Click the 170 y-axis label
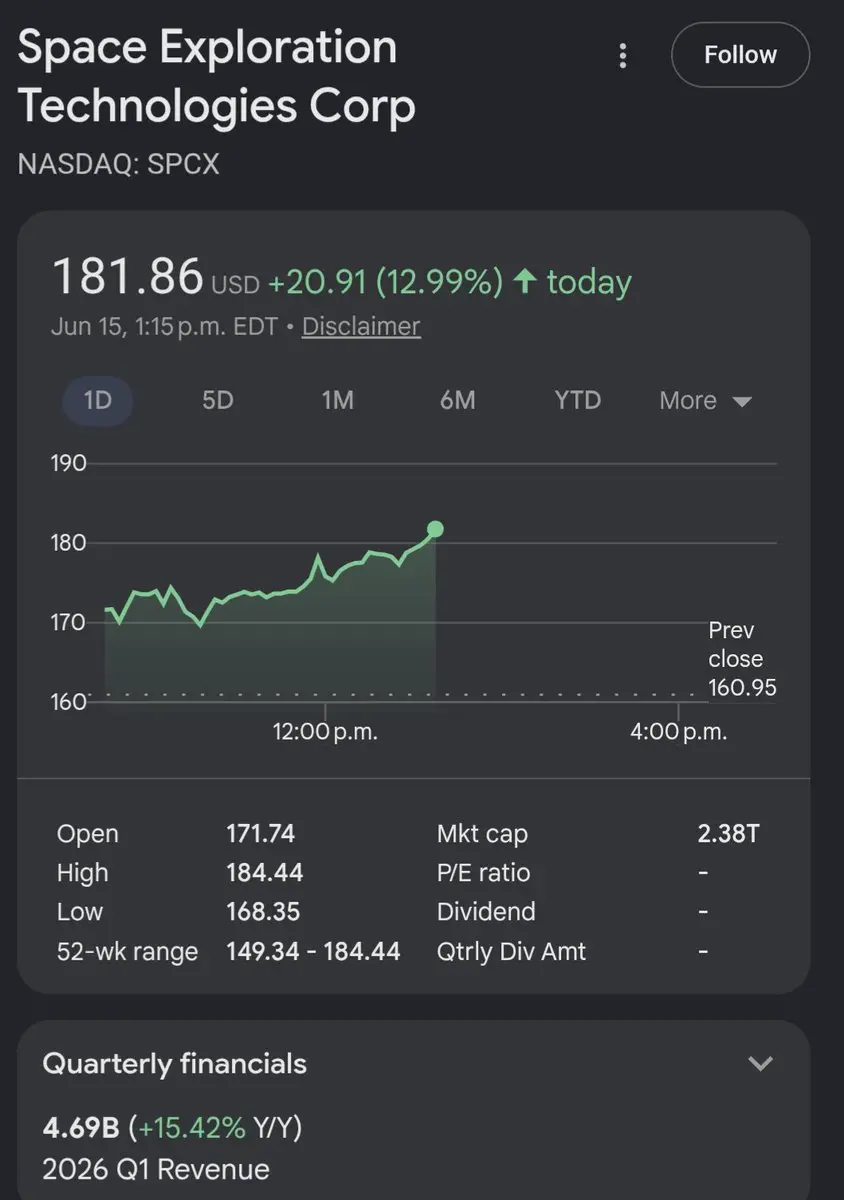The height and width of the screenshot is (1200, 844). [x=69, y=622]
